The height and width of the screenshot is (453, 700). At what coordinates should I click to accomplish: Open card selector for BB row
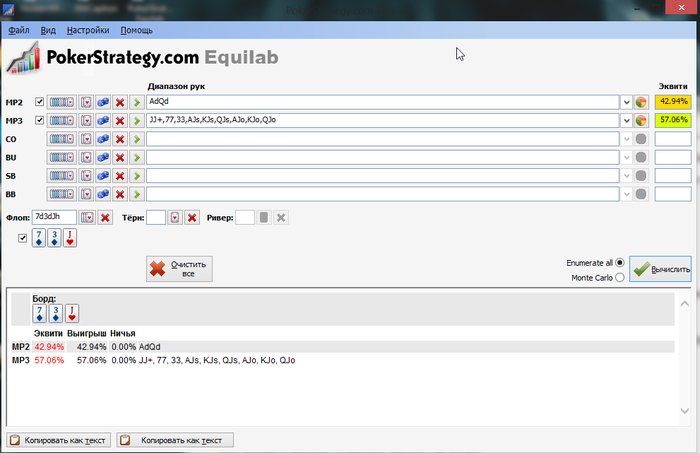pos(86,194)
